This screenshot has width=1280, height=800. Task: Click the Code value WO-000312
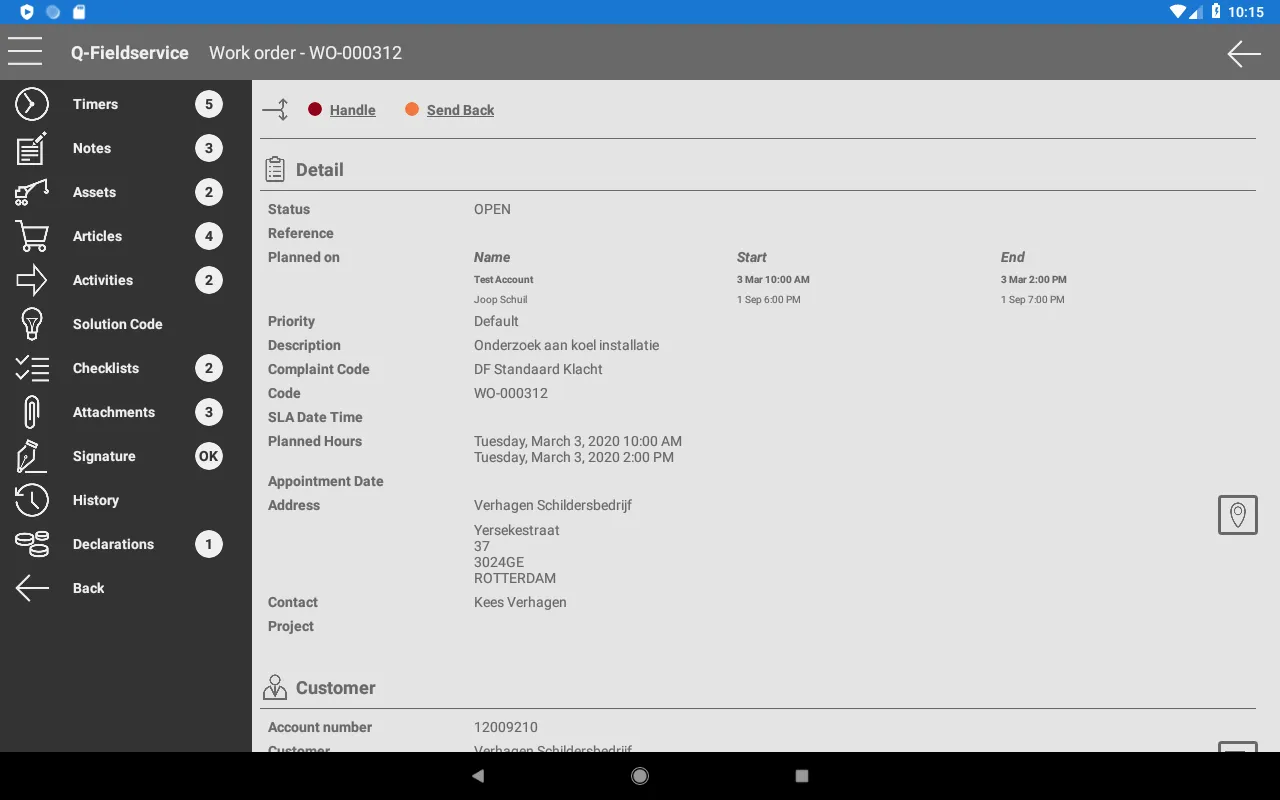[511, 393]
